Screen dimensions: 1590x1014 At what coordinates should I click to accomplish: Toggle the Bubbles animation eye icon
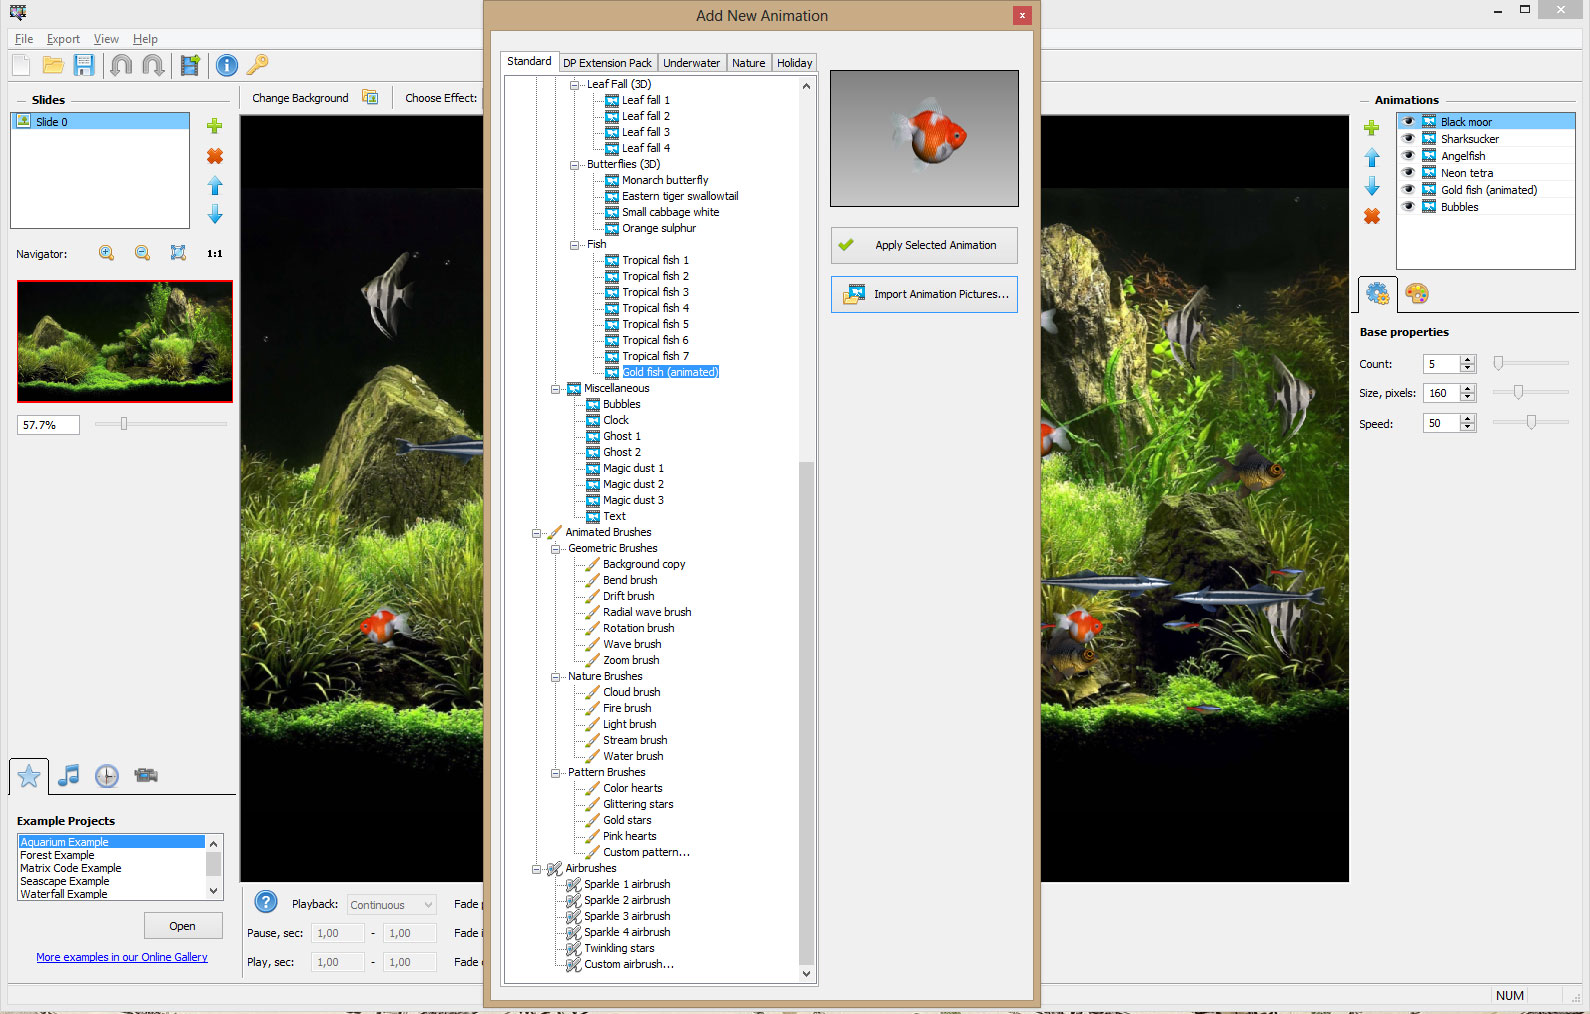point(1408,207)
